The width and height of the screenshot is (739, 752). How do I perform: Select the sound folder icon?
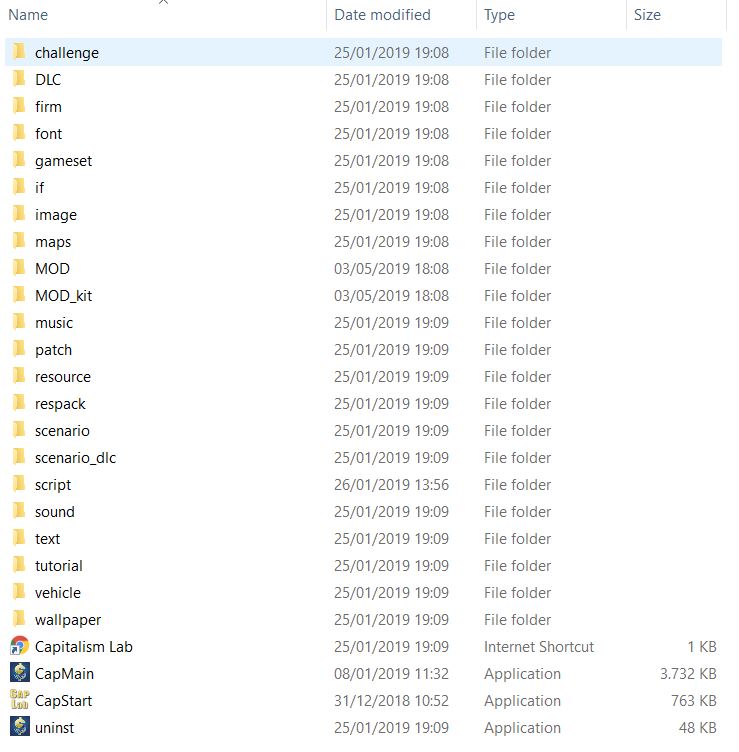coord(19,511)
